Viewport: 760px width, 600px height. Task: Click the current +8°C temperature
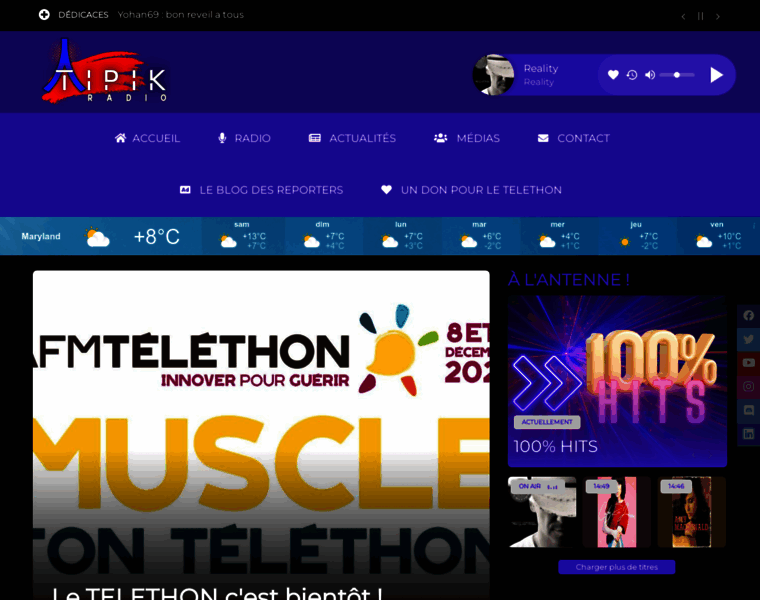point(157,237)
